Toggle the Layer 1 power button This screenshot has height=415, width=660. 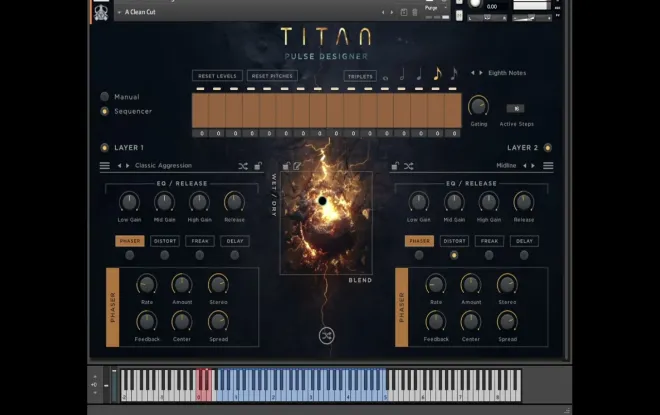click(x=104, y=148)
